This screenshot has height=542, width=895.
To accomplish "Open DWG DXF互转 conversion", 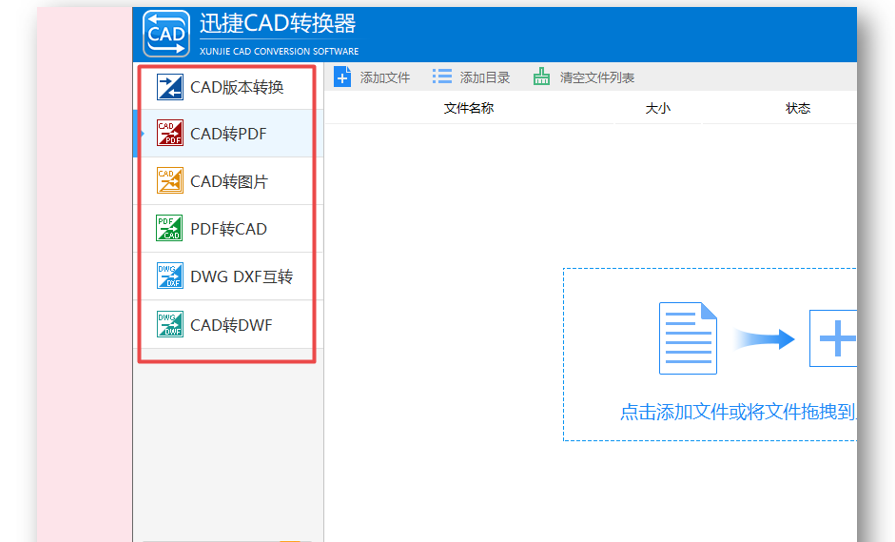I will [x=227, y=276].
